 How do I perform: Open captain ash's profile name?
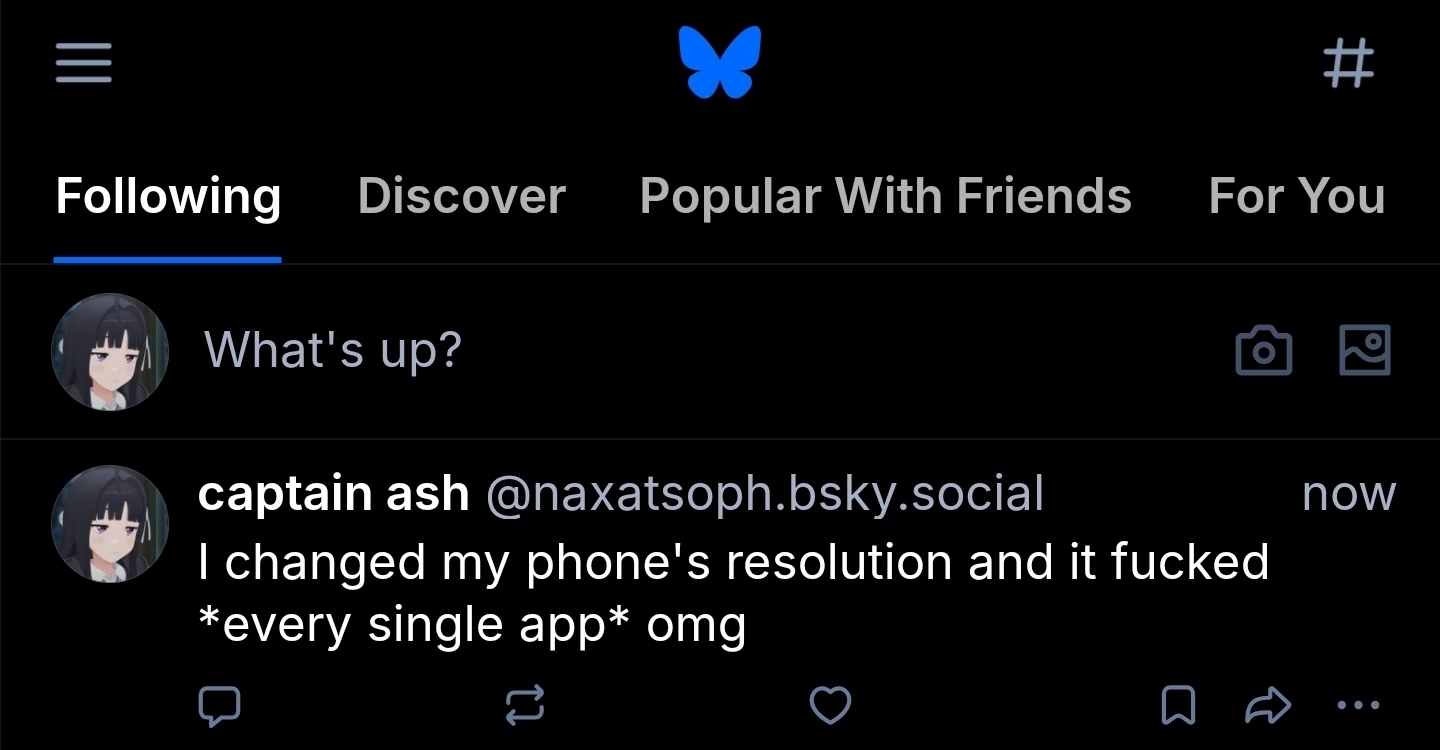(333, 494)
